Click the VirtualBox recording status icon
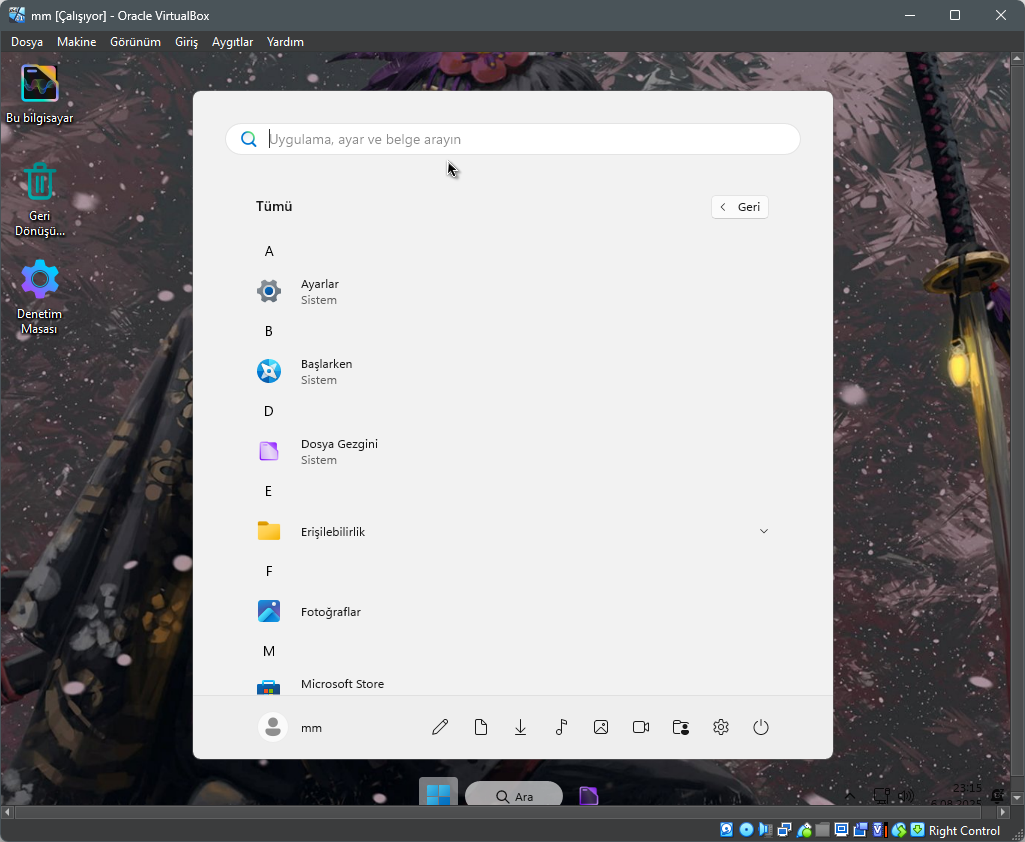 (860, 830)
